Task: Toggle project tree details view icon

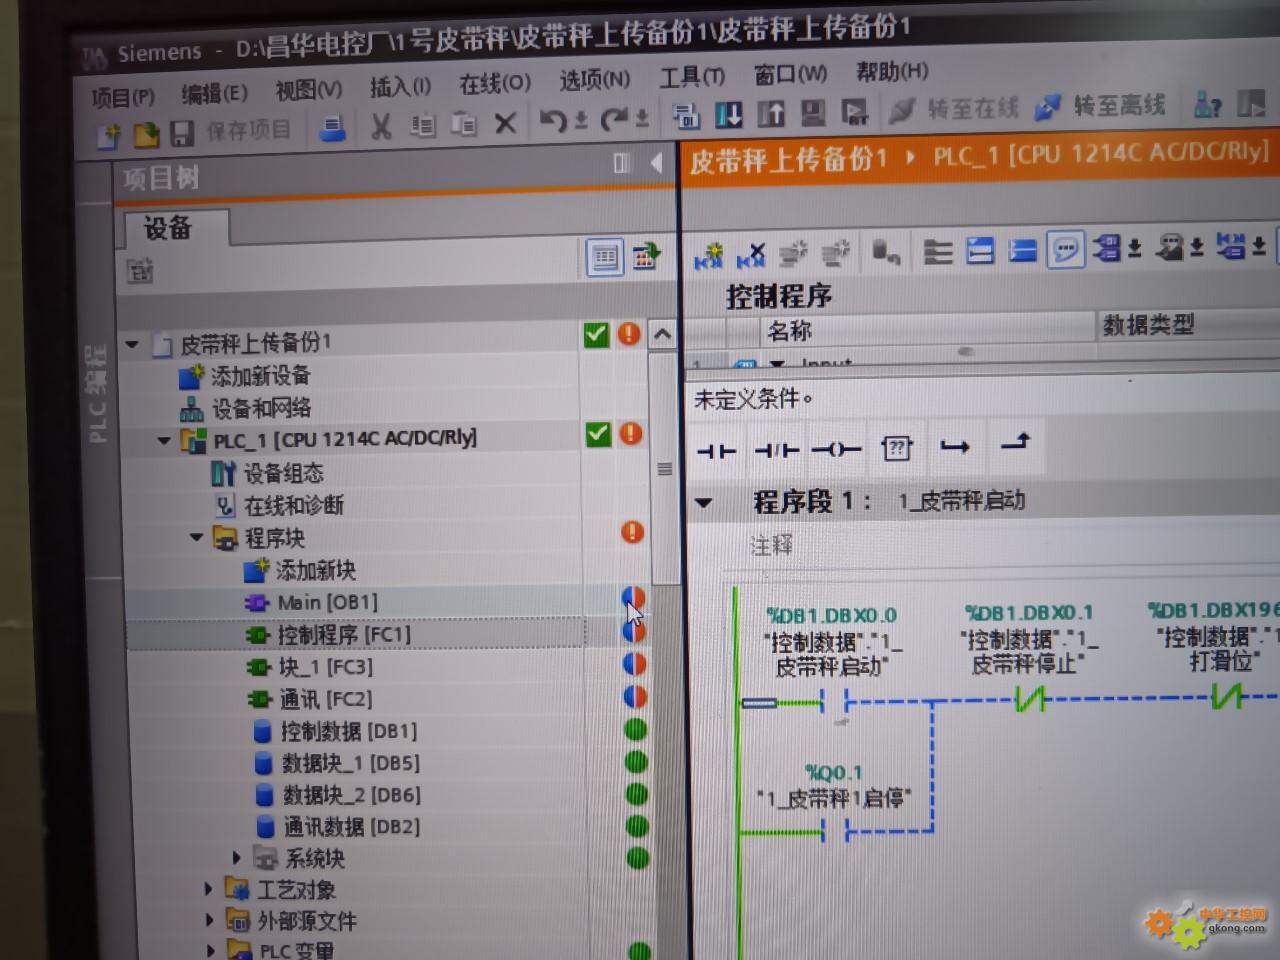Action: tap(605, 257)
